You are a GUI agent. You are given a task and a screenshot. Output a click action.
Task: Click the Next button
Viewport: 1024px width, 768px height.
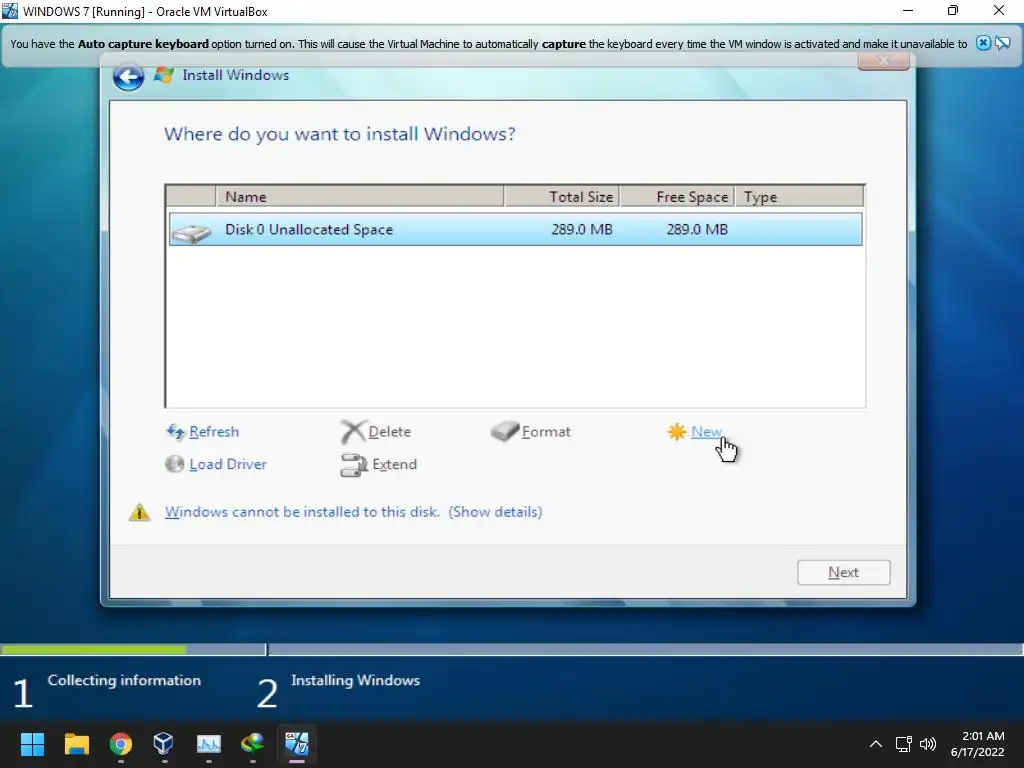point(843,573)
